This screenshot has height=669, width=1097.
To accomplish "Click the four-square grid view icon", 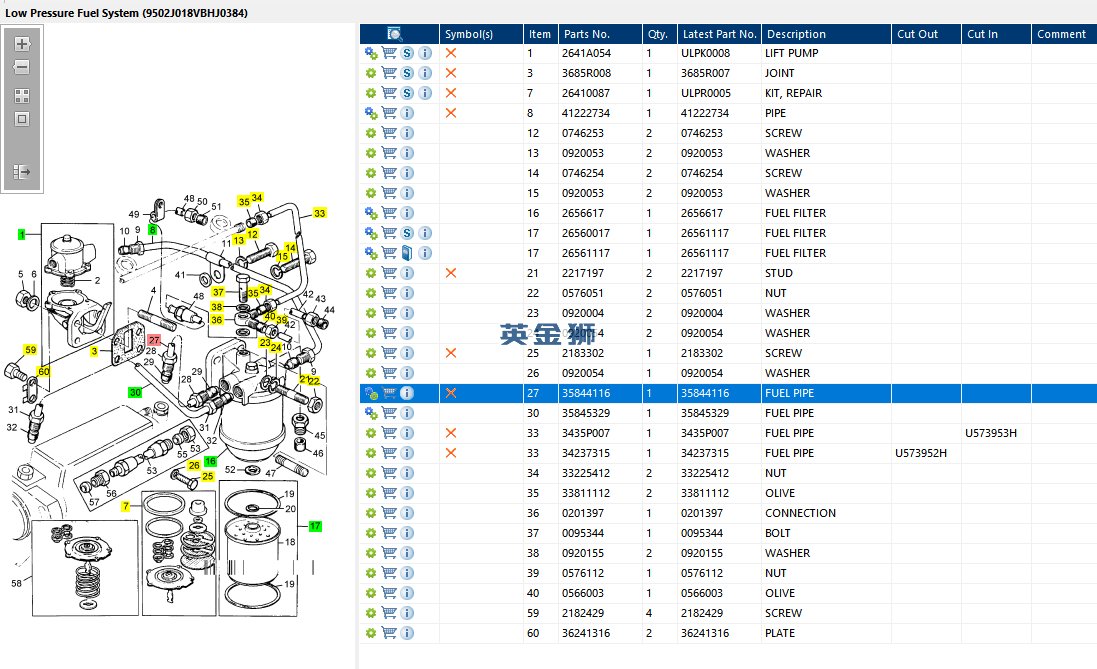I will click(x=22, y=96).
